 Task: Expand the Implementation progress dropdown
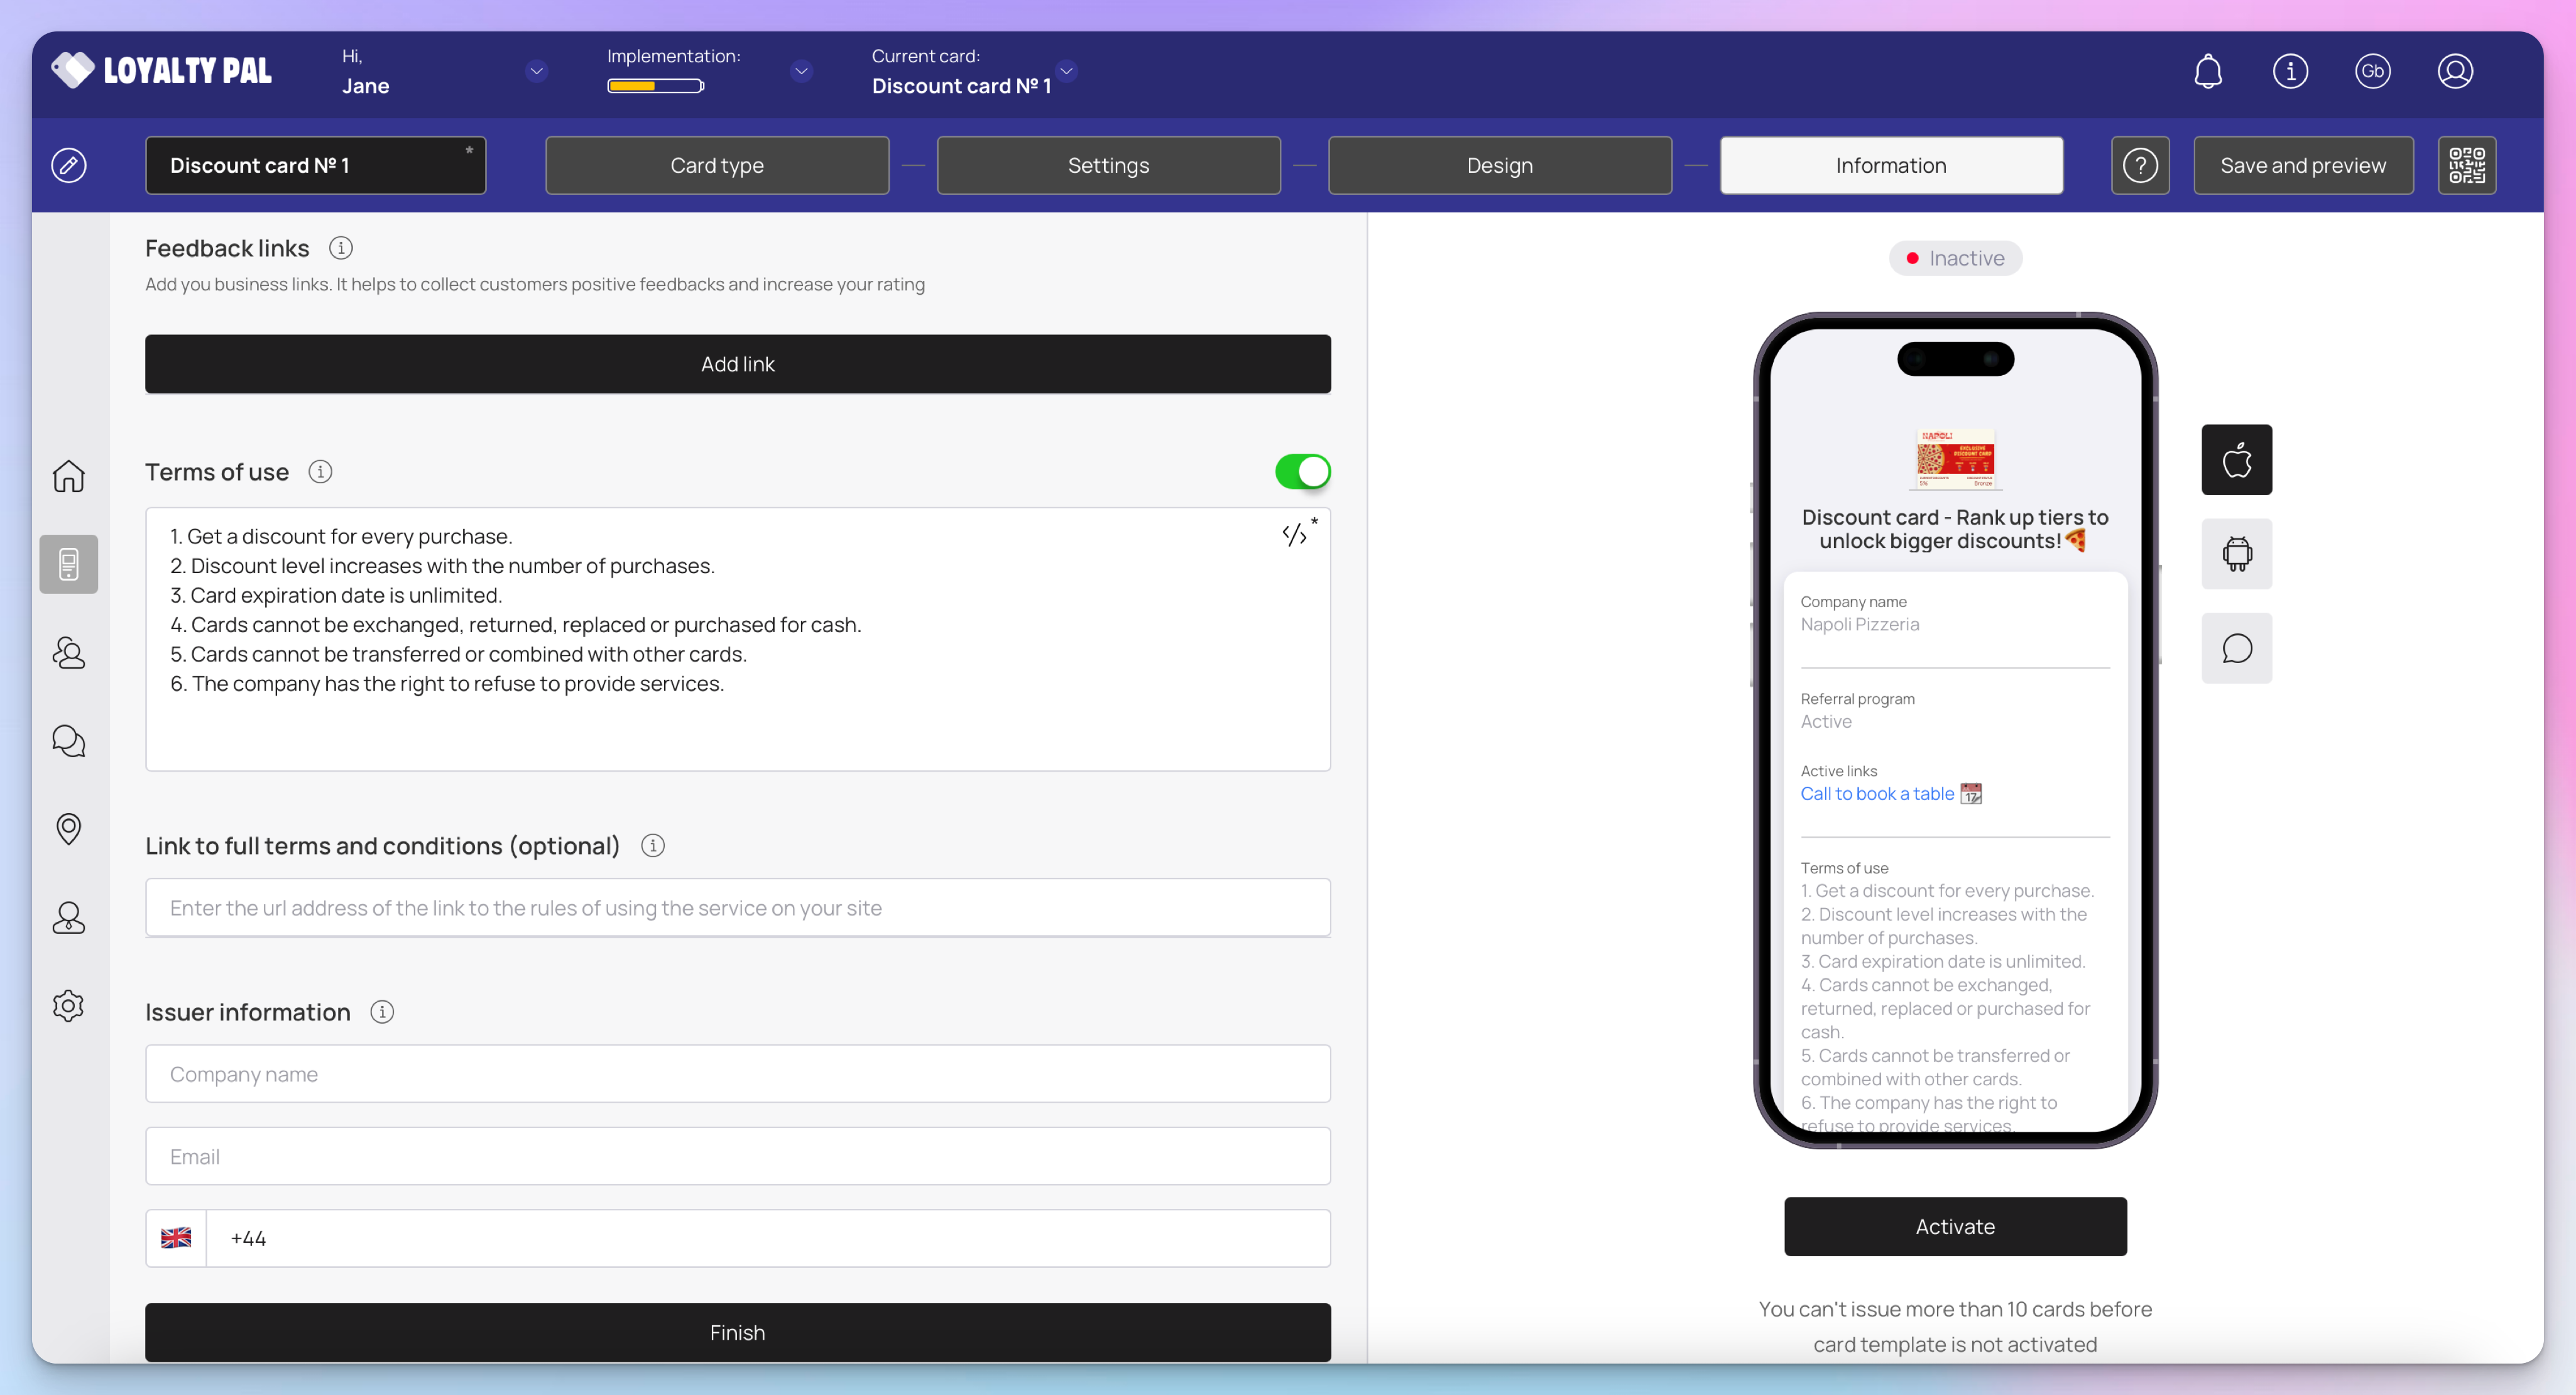(800, 71)
